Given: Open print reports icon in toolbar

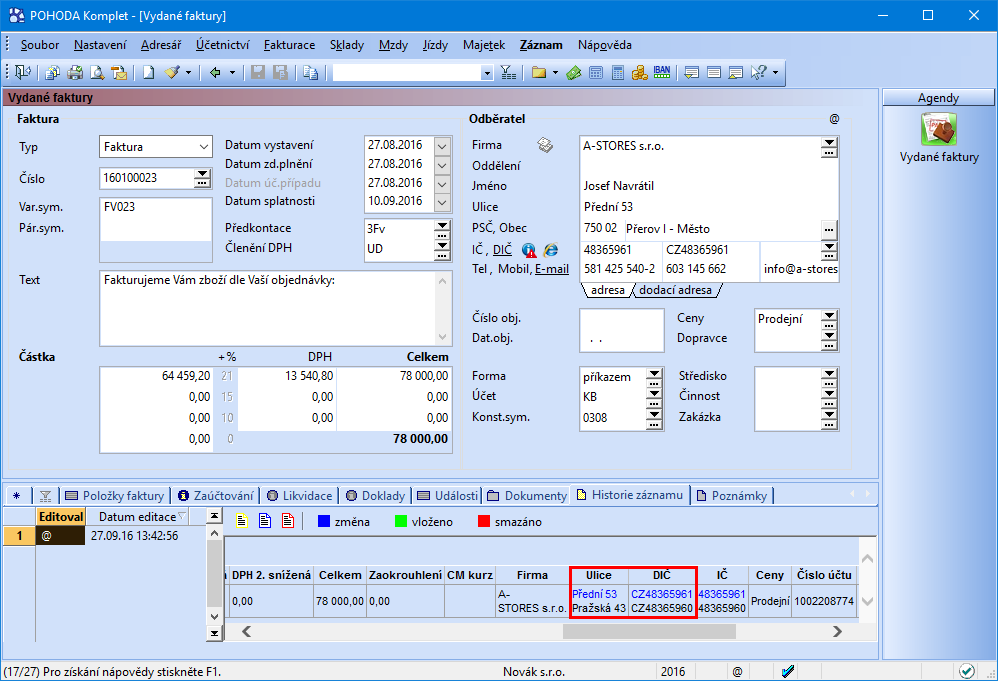Looking at the screenshot, I should [53, 73].
